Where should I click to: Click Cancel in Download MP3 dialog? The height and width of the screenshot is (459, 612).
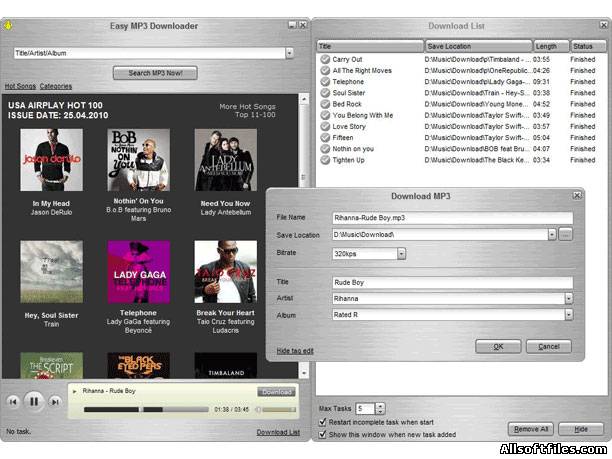549,346
